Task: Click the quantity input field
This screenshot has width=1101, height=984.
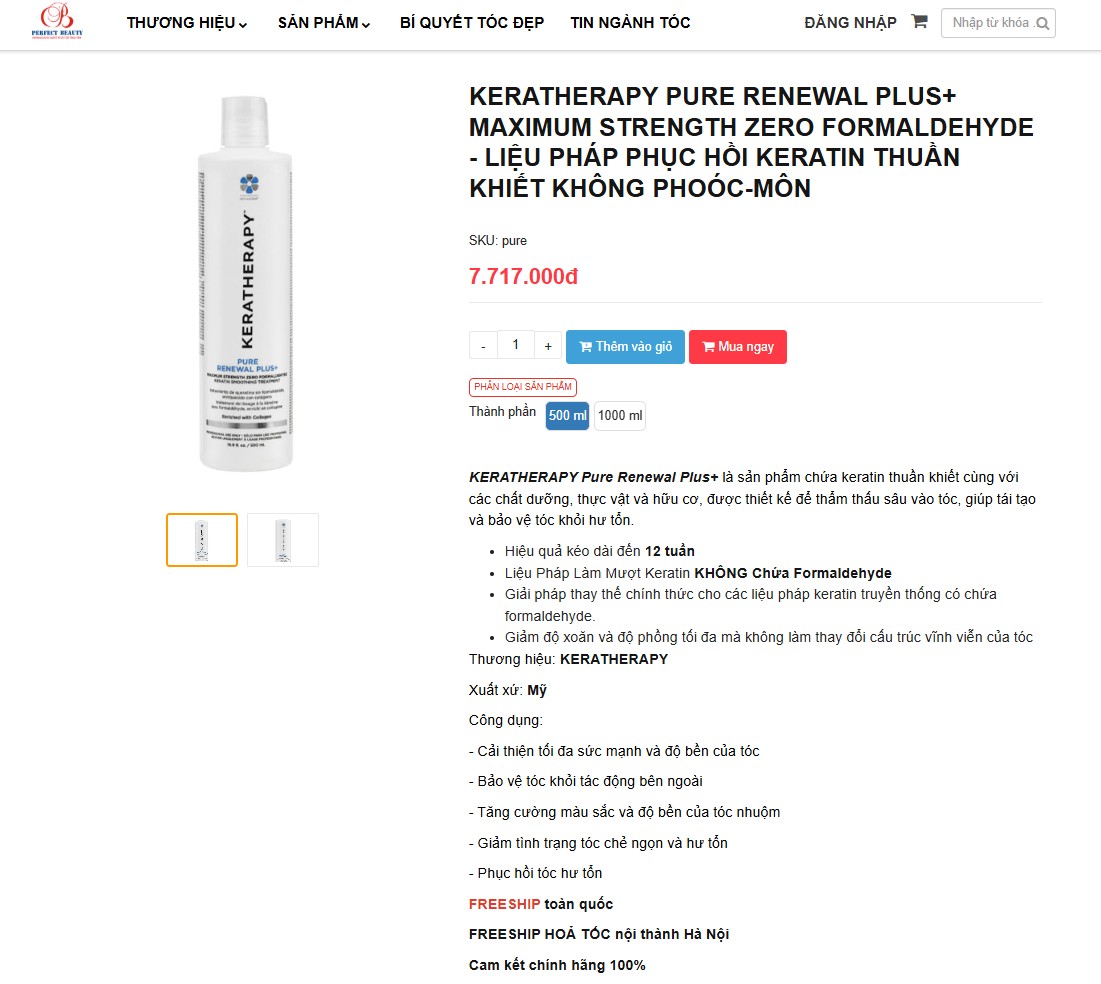Action: tap(515, 345)
